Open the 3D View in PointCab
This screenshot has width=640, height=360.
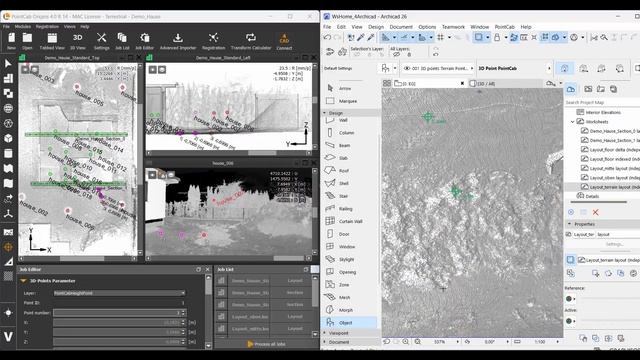[78, 41]
